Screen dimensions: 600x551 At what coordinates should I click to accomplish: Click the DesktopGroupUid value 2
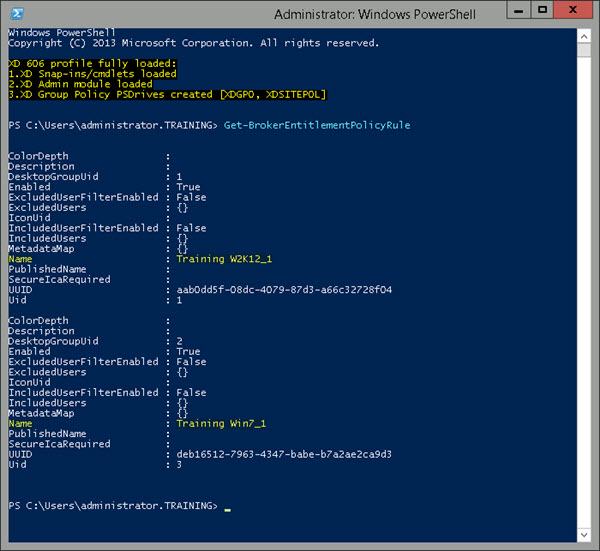pyautogui.click(x=180, y=341)
